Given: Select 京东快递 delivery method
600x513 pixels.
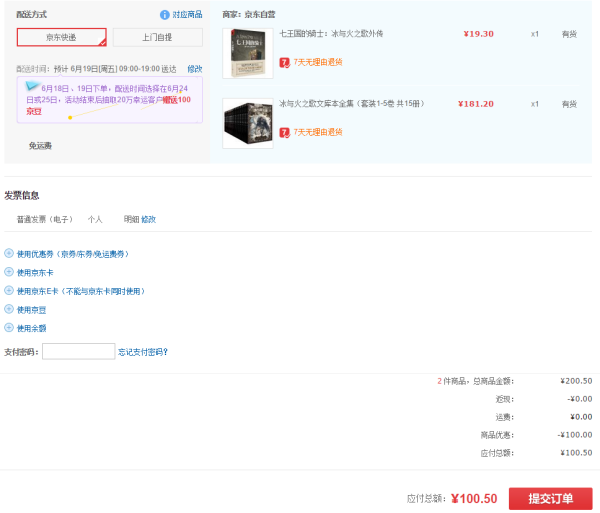Looking at the screenshot, I should pyautogui.click(x=61, y=37).
